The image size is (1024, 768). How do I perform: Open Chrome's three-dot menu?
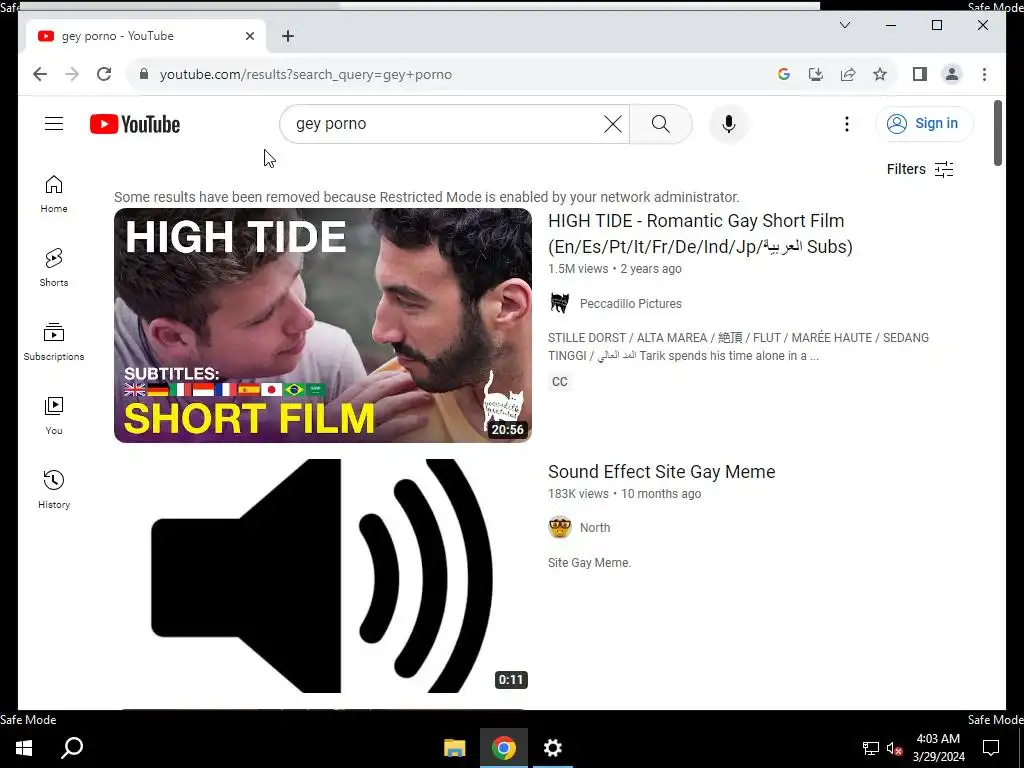pos(984,74)
